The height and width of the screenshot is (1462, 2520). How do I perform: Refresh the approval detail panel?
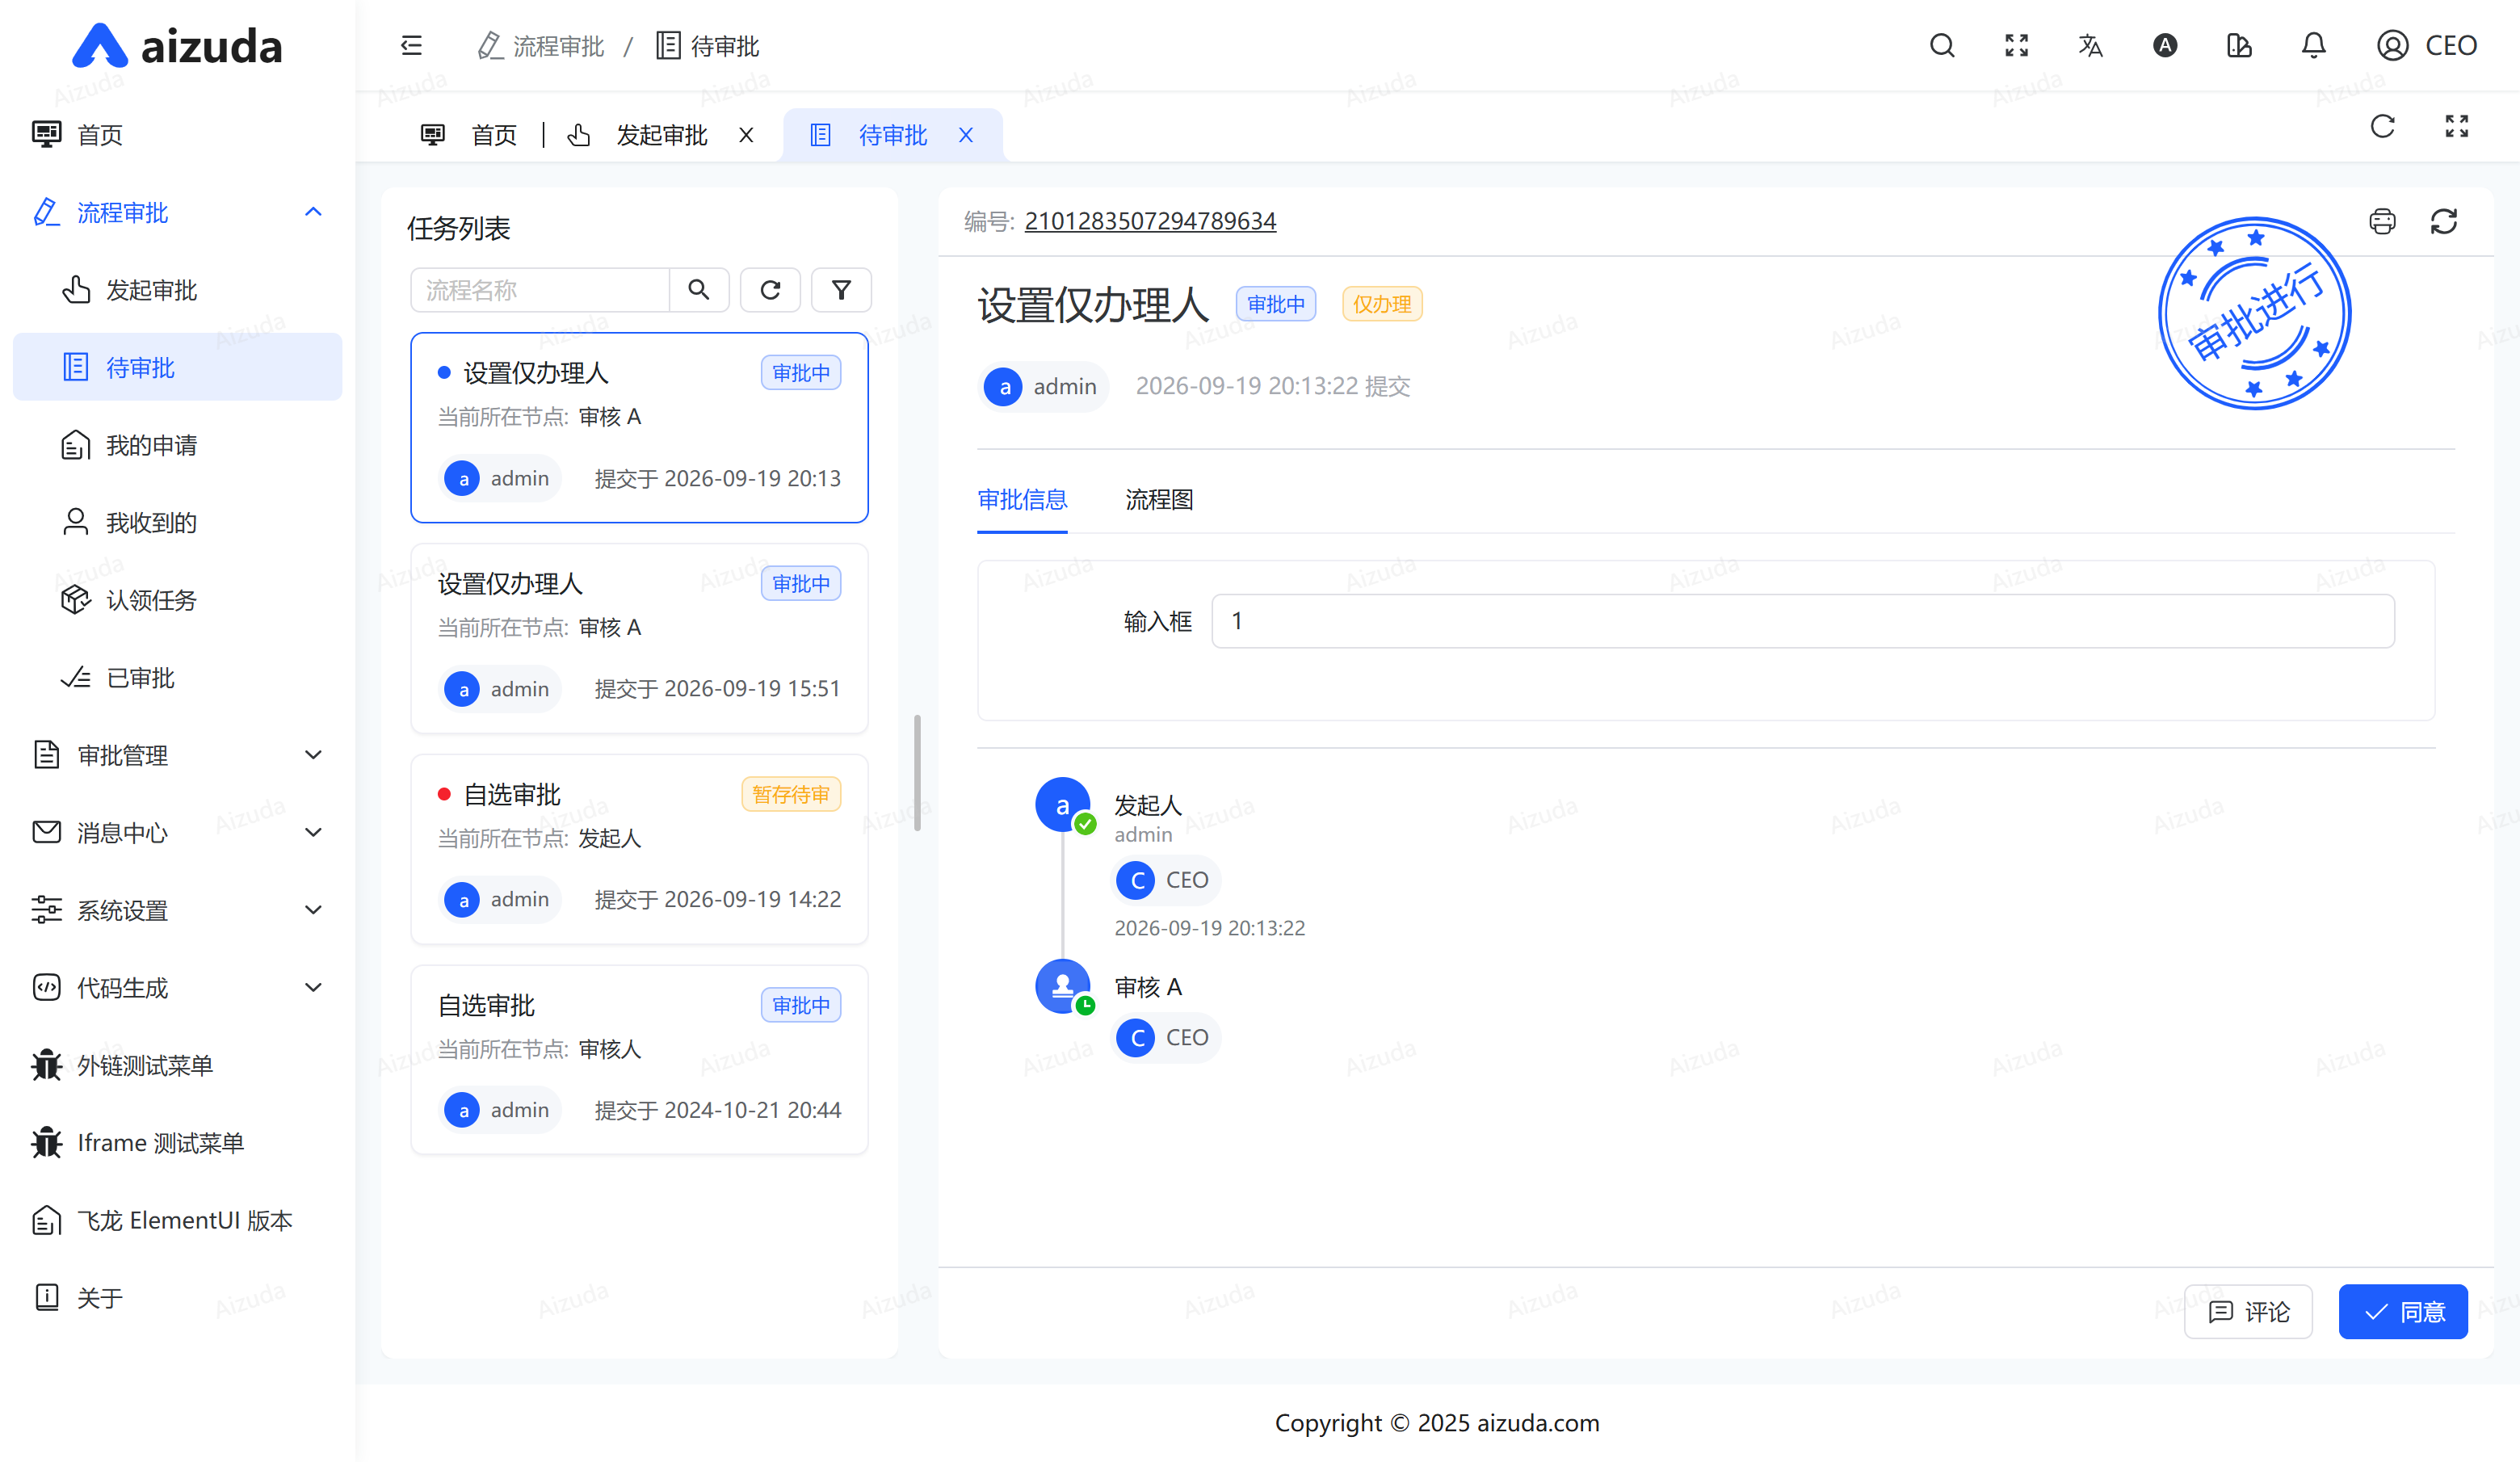click(2443, 221)
